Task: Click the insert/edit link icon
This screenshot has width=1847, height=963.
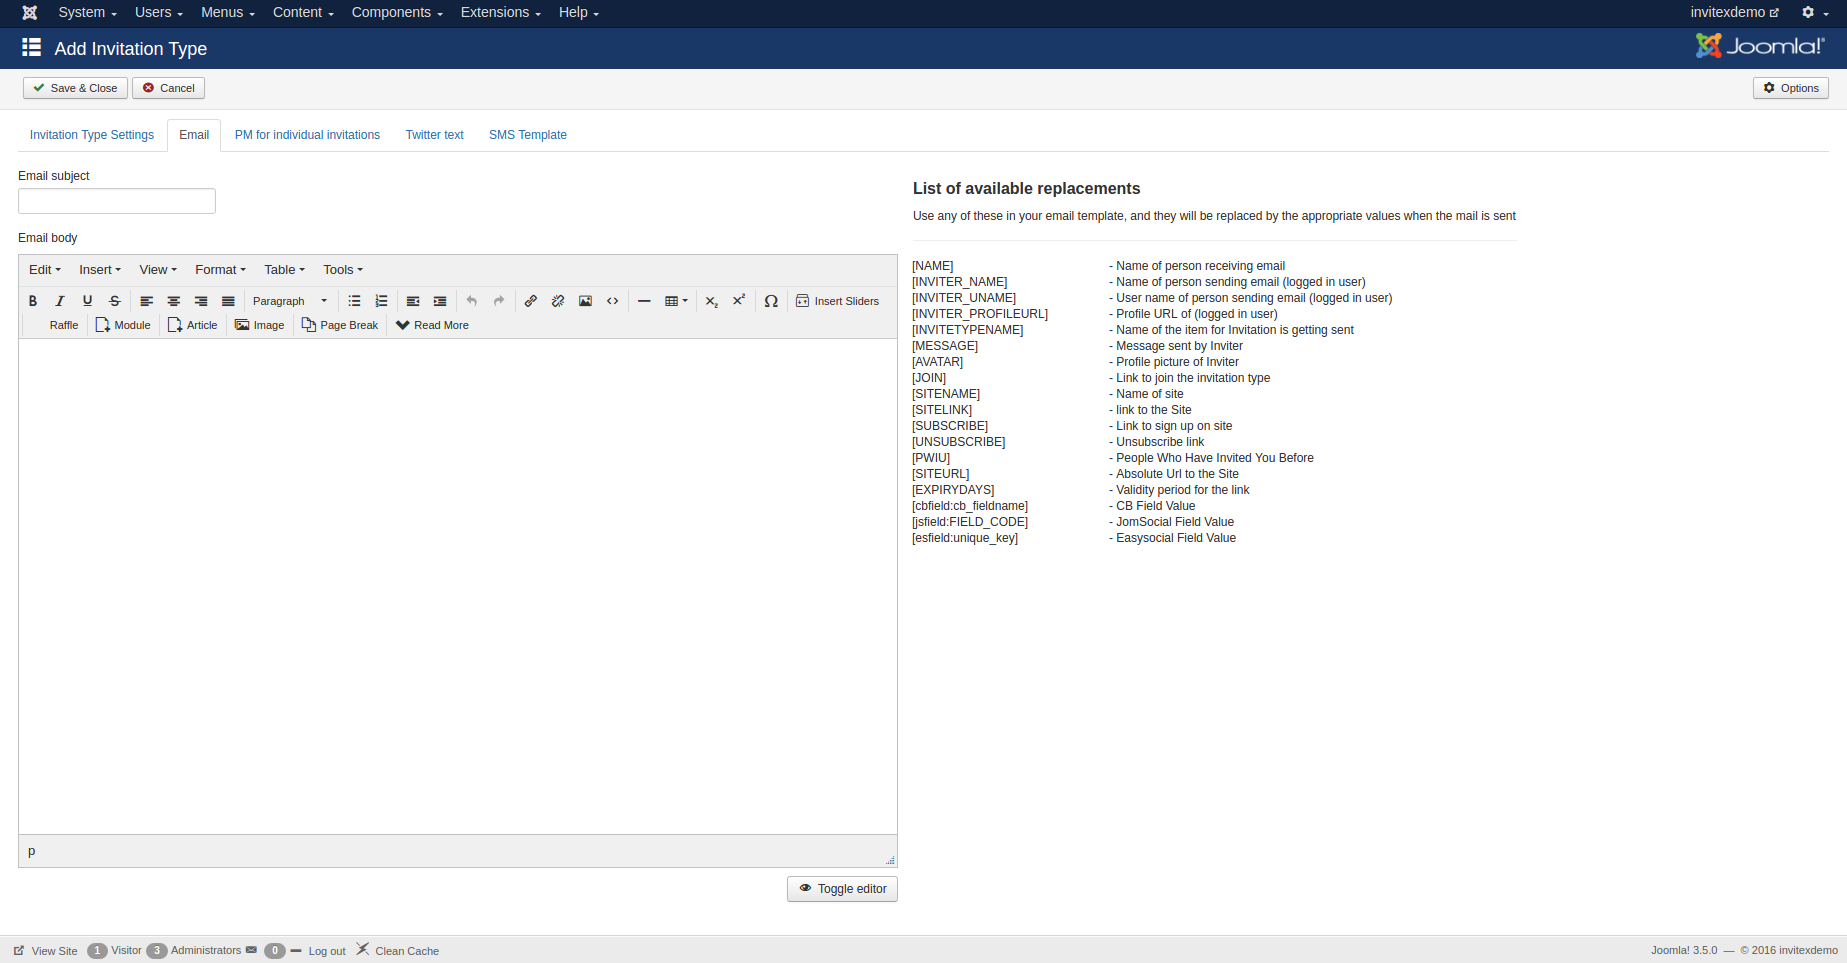Action: coord(531,301)
